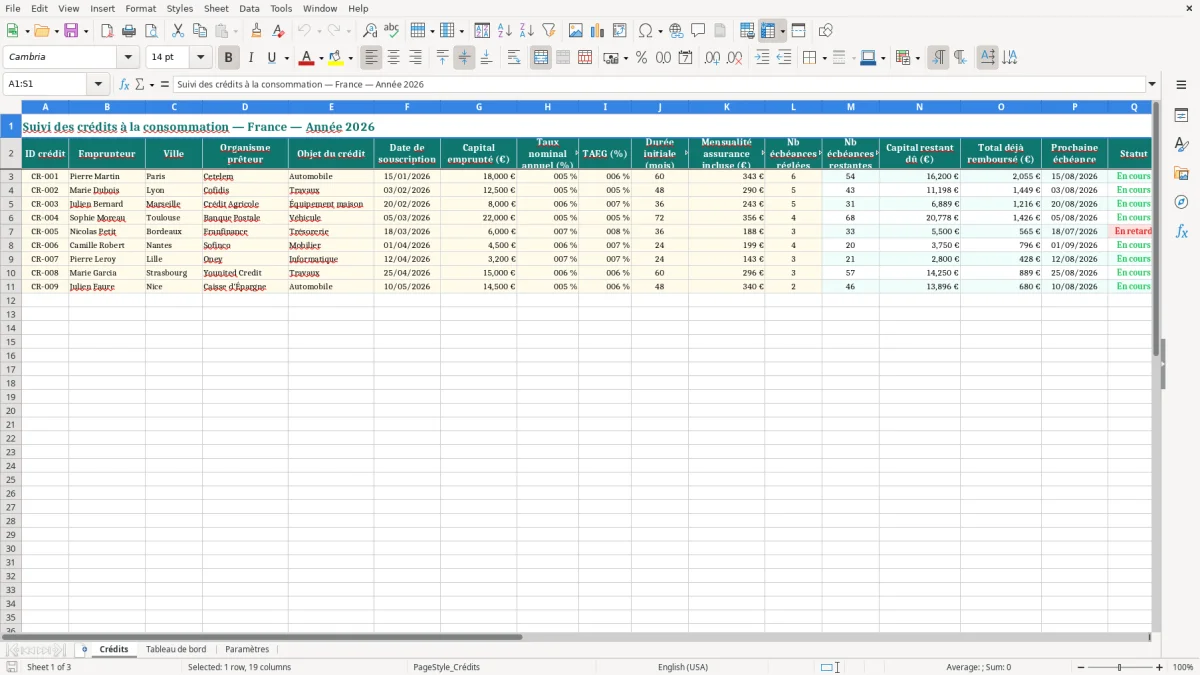The image size is (1200, 675).
Task: Open the Draw Functions shapes icon
Action: (826, 31)
